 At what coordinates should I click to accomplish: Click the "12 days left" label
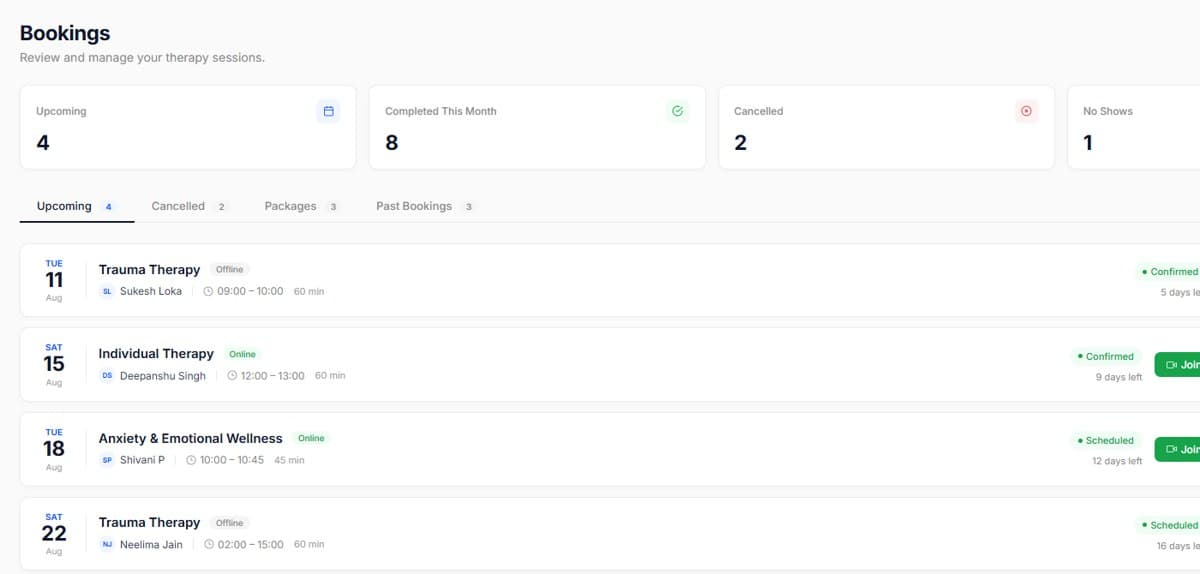1117,461
